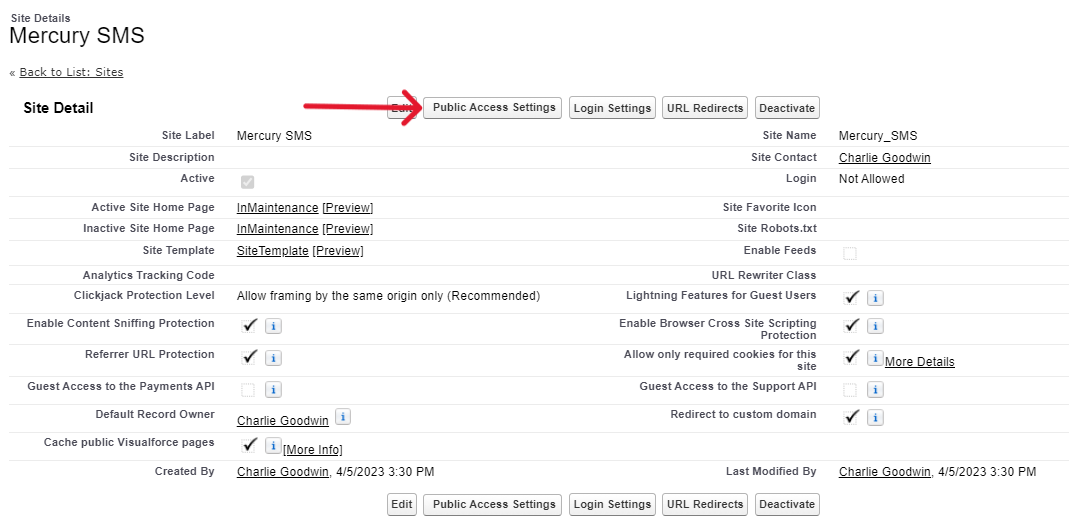Click Enable Browser Cross Site Scripting Protection checkmark
Viewport: 1069px width, 531px height.
(851, 324)
